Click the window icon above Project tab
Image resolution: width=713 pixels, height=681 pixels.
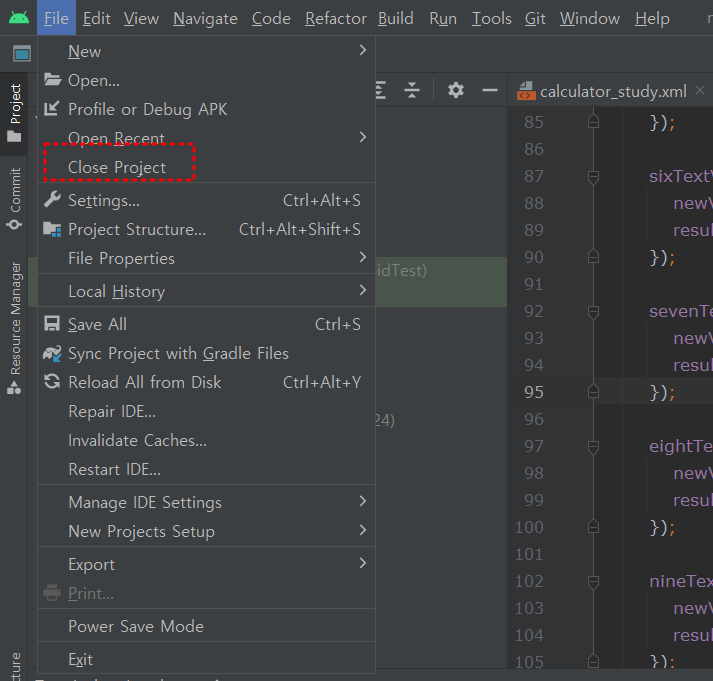click(x=21, y=54)
